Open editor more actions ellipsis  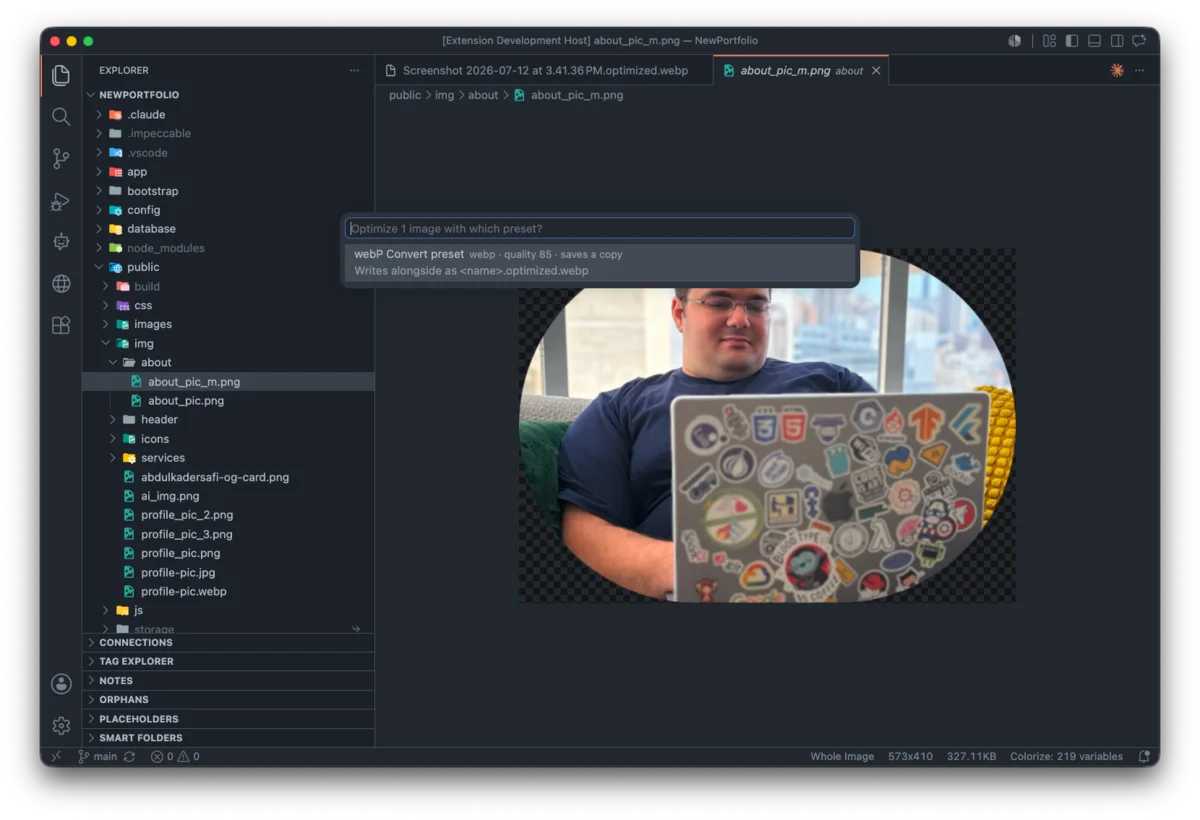pyautogui.click(x=1140, y=70)
